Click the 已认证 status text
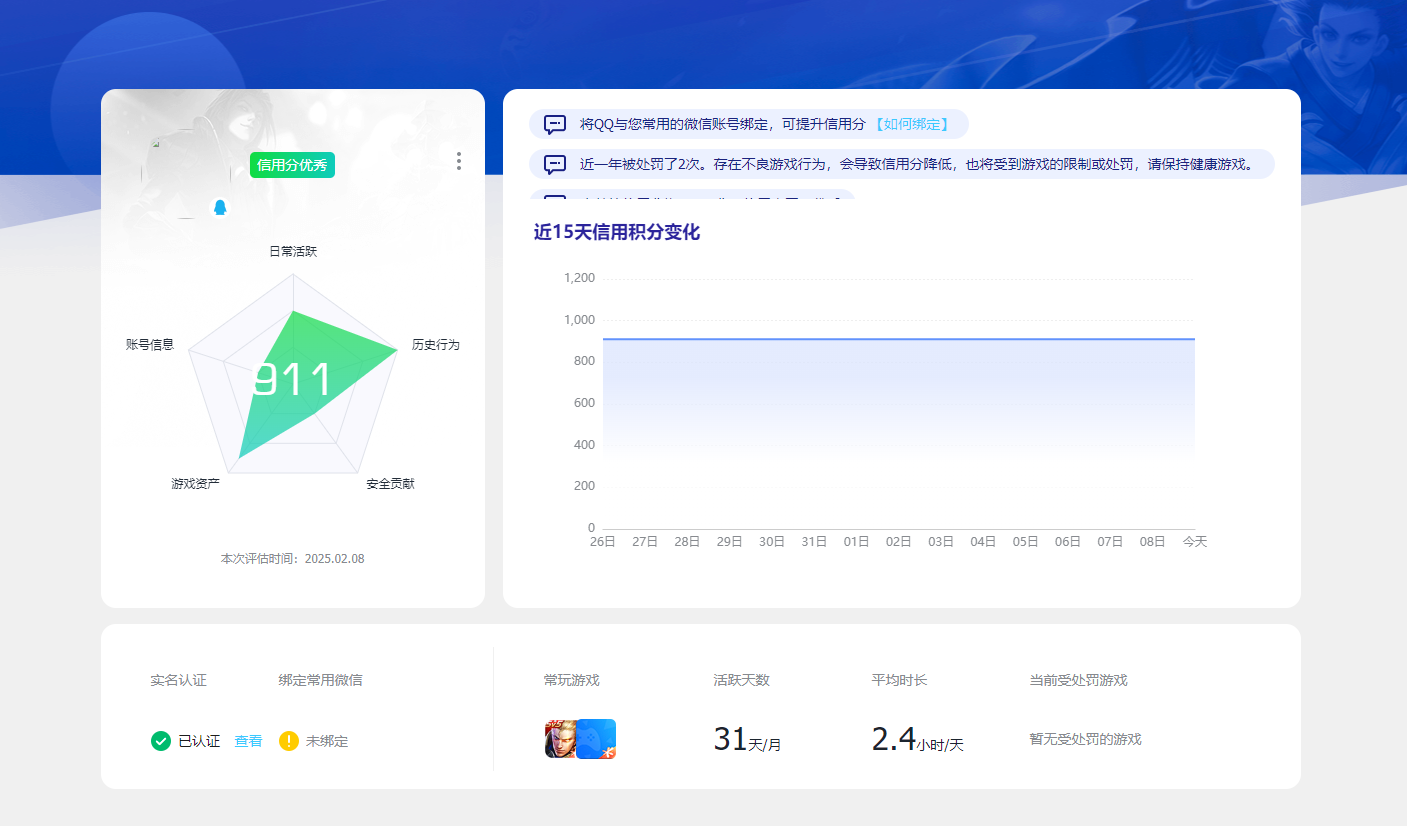Viewport: 1407px width, 826px height. tap(199, 742)
